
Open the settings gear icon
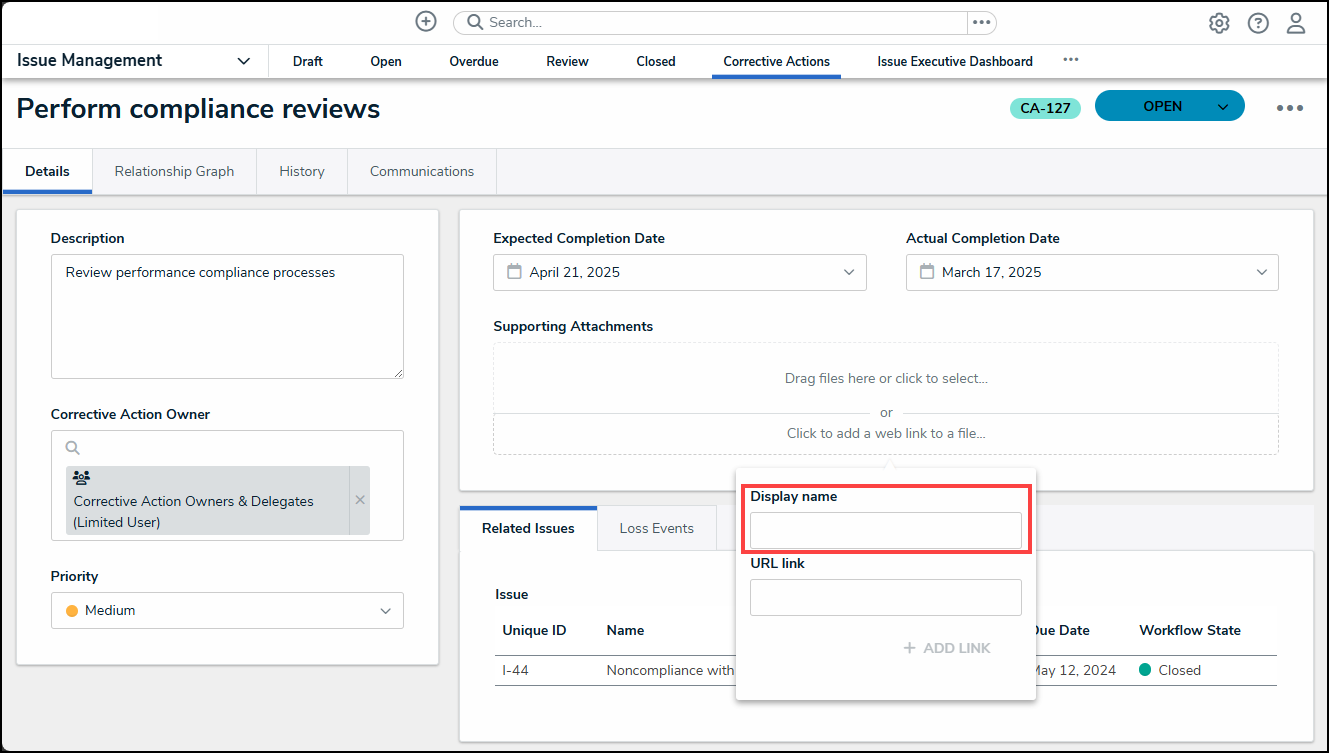pyautogui.click(x=1219, y=23)
